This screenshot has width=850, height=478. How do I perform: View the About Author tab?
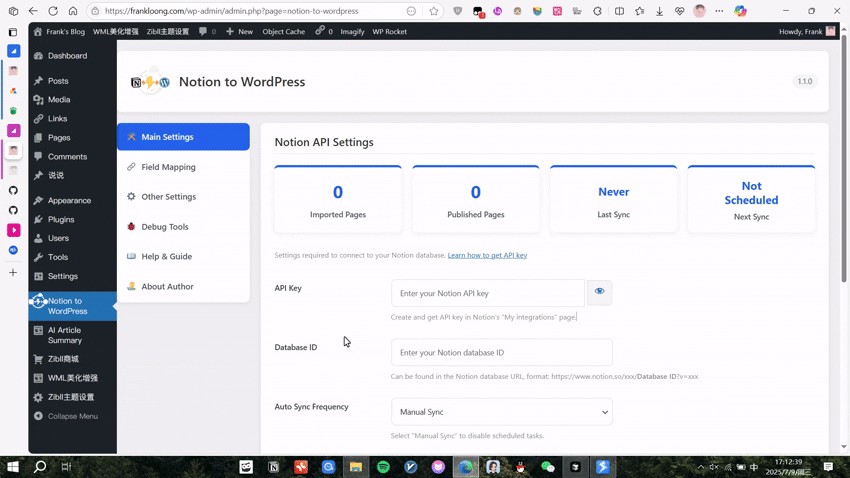pos(183,286)
